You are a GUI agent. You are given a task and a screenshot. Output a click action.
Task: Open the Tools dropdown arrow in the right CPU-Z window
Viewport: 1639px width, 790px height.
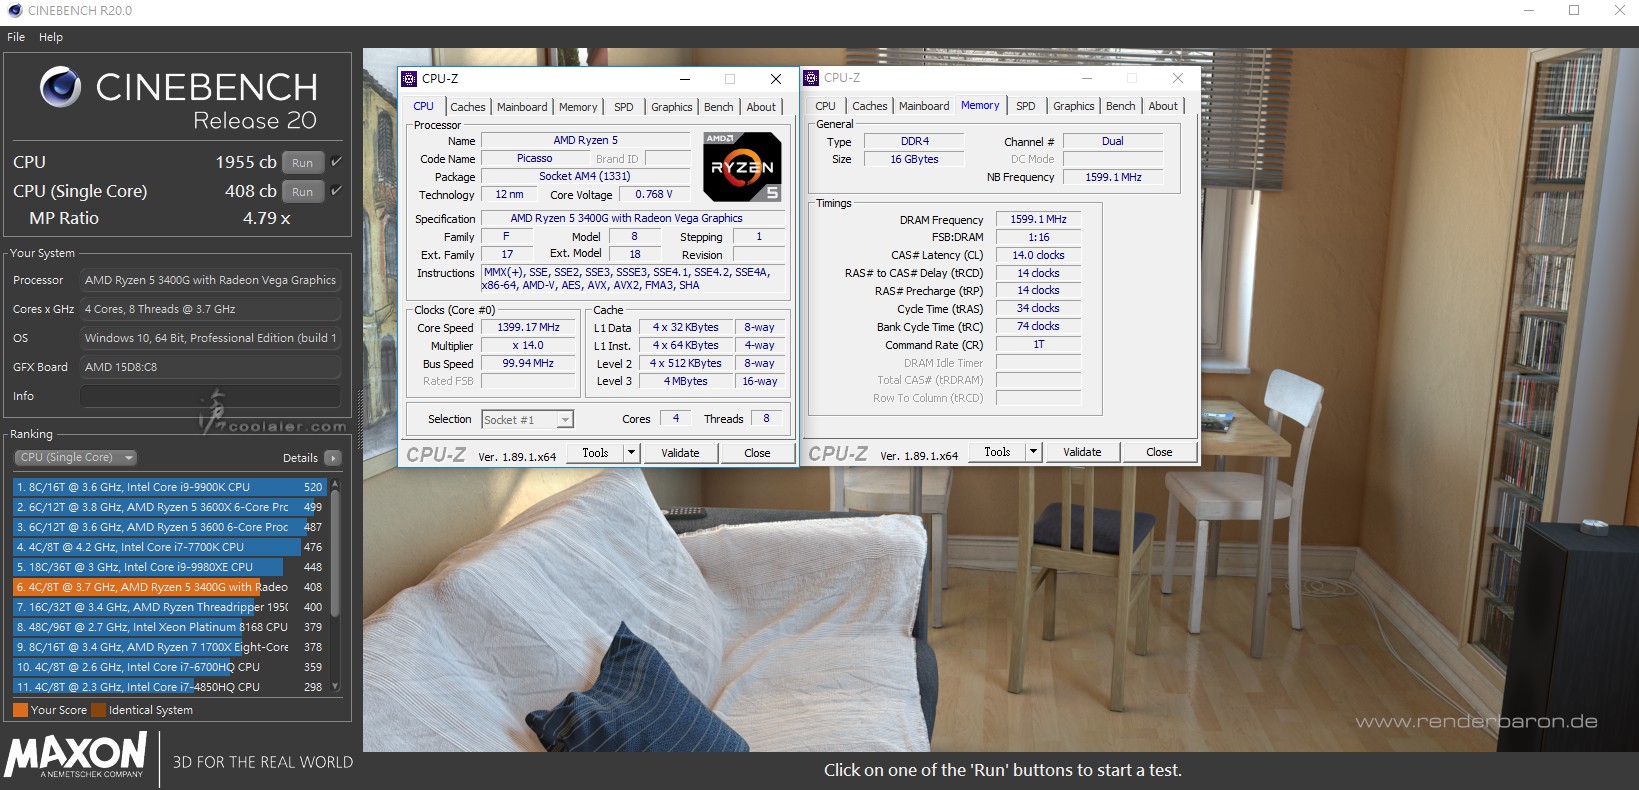[1033, 452]
